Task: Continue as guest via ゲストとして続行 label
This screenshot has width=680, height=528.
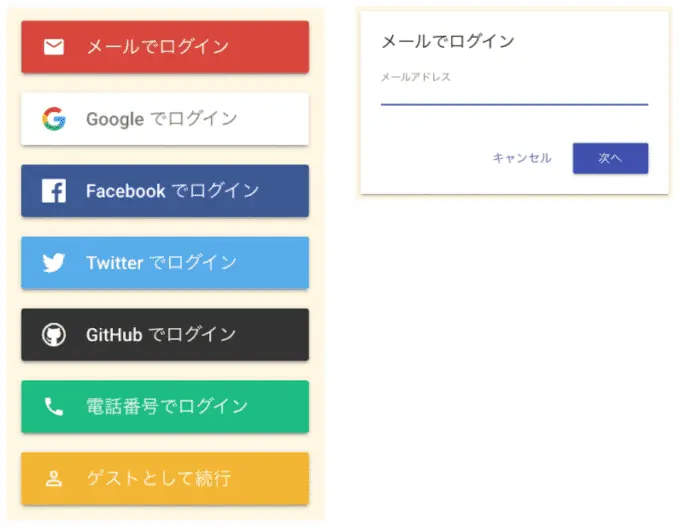Action: pos(158,479)
